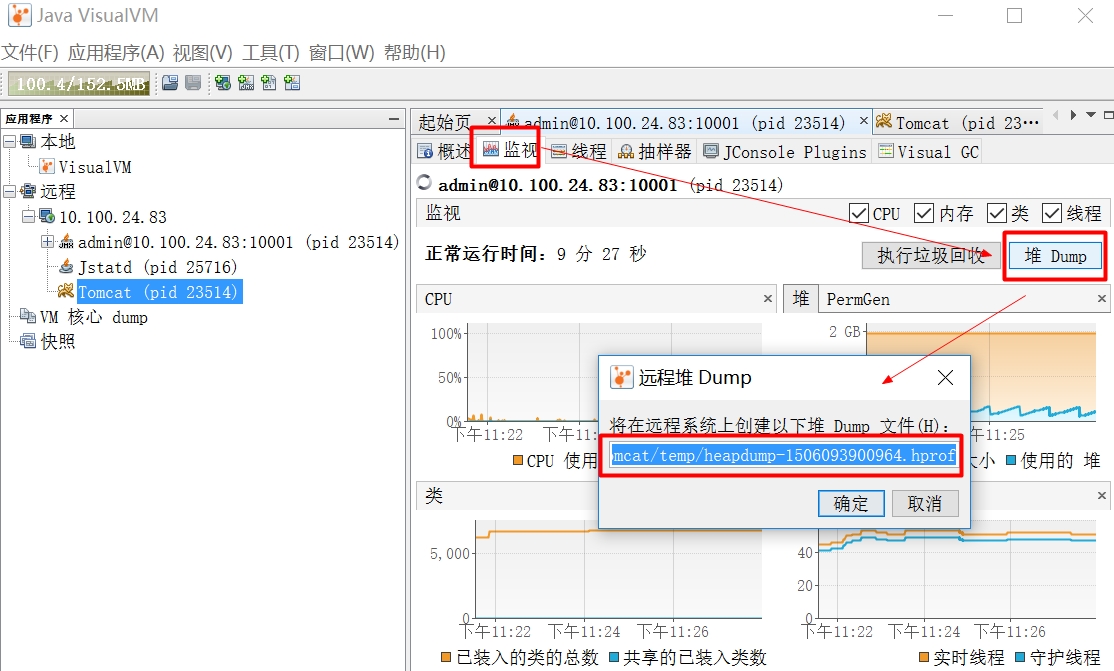Click the greyed-out Save toolbar icon
The width and height of the screenshot is (1114, 671).
pyautogui.click(x=193, y=83)
